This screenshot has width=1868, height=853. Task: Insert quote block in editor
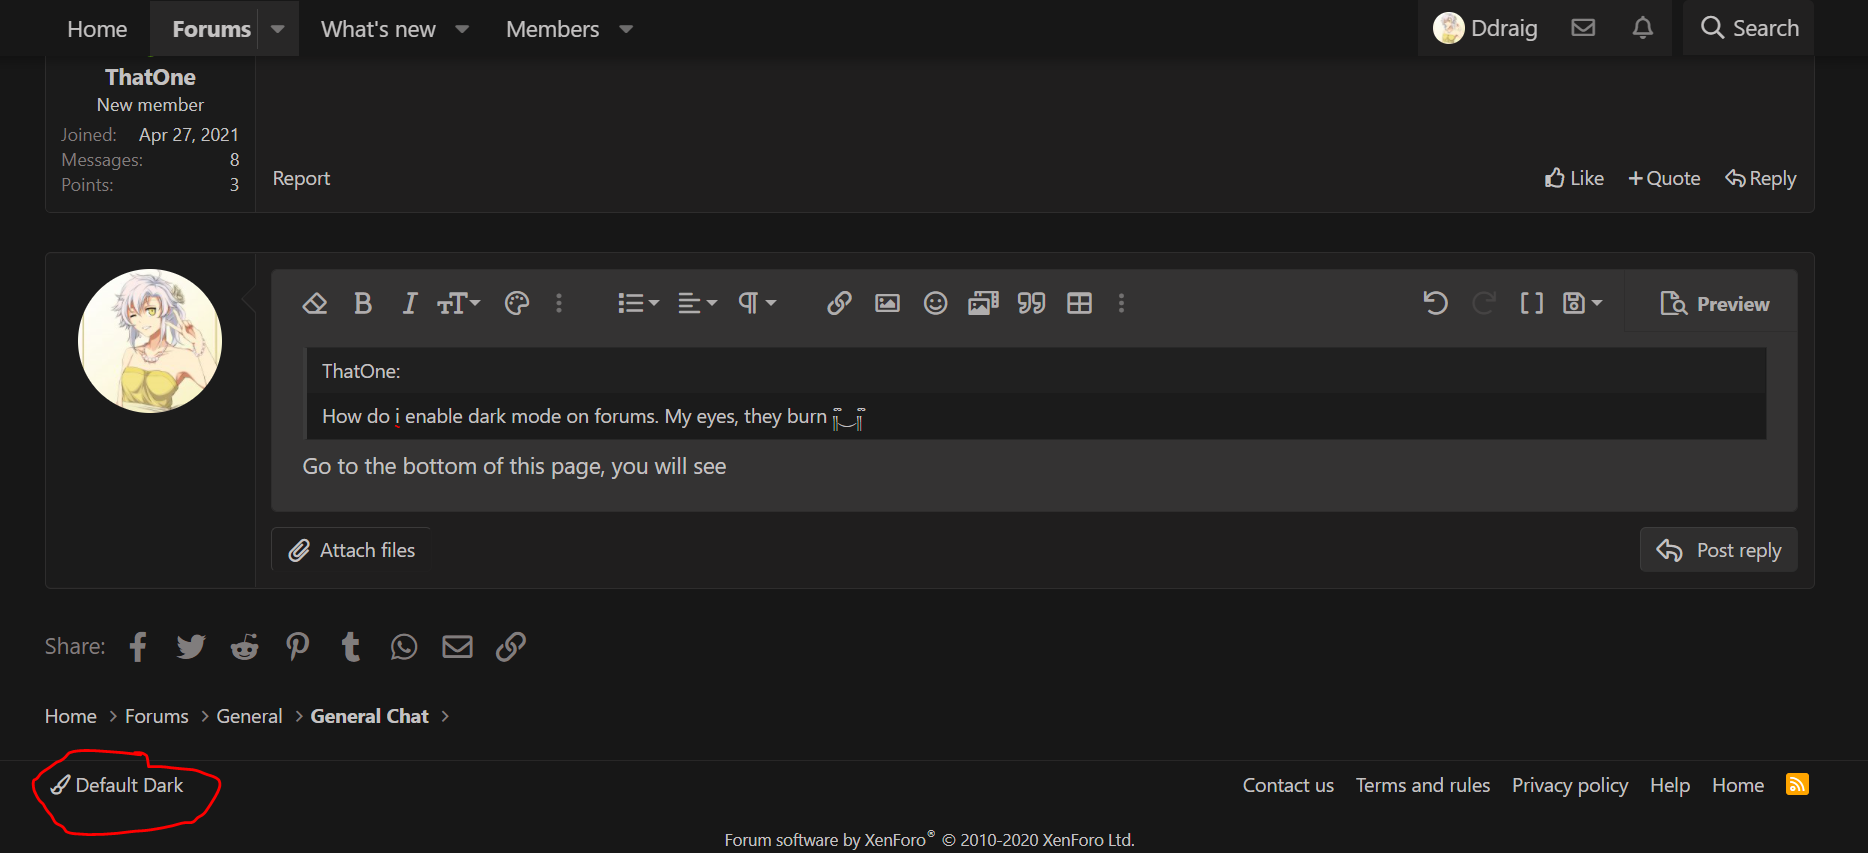pyautogui.click(x=1031, y=303)
